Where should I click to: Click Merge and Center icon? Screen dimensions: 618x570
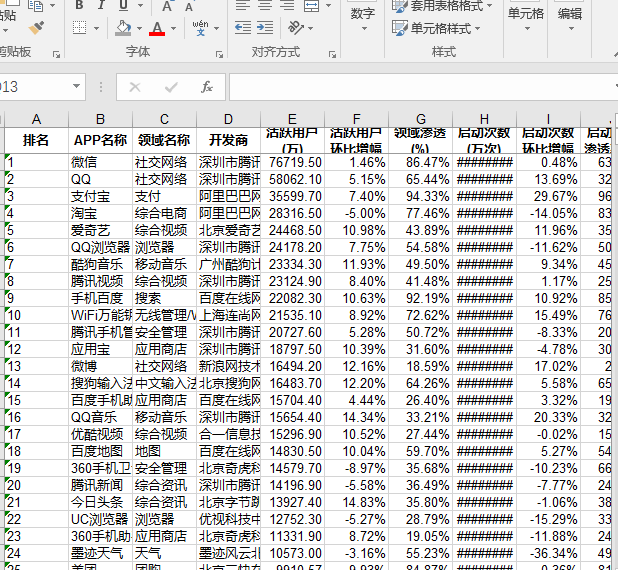[311, 6]
